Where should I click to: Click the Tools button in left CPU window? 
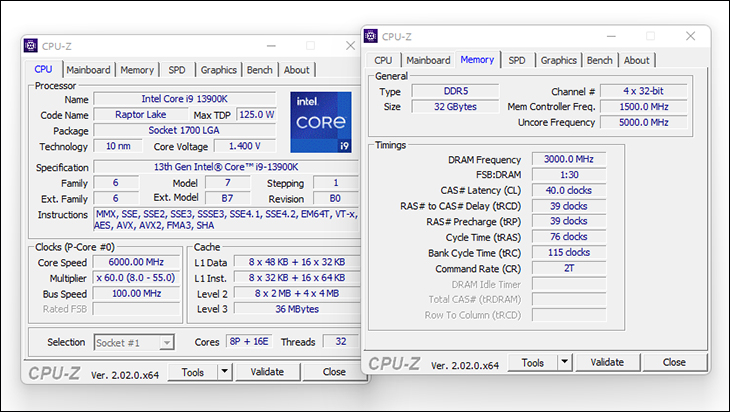193,372
